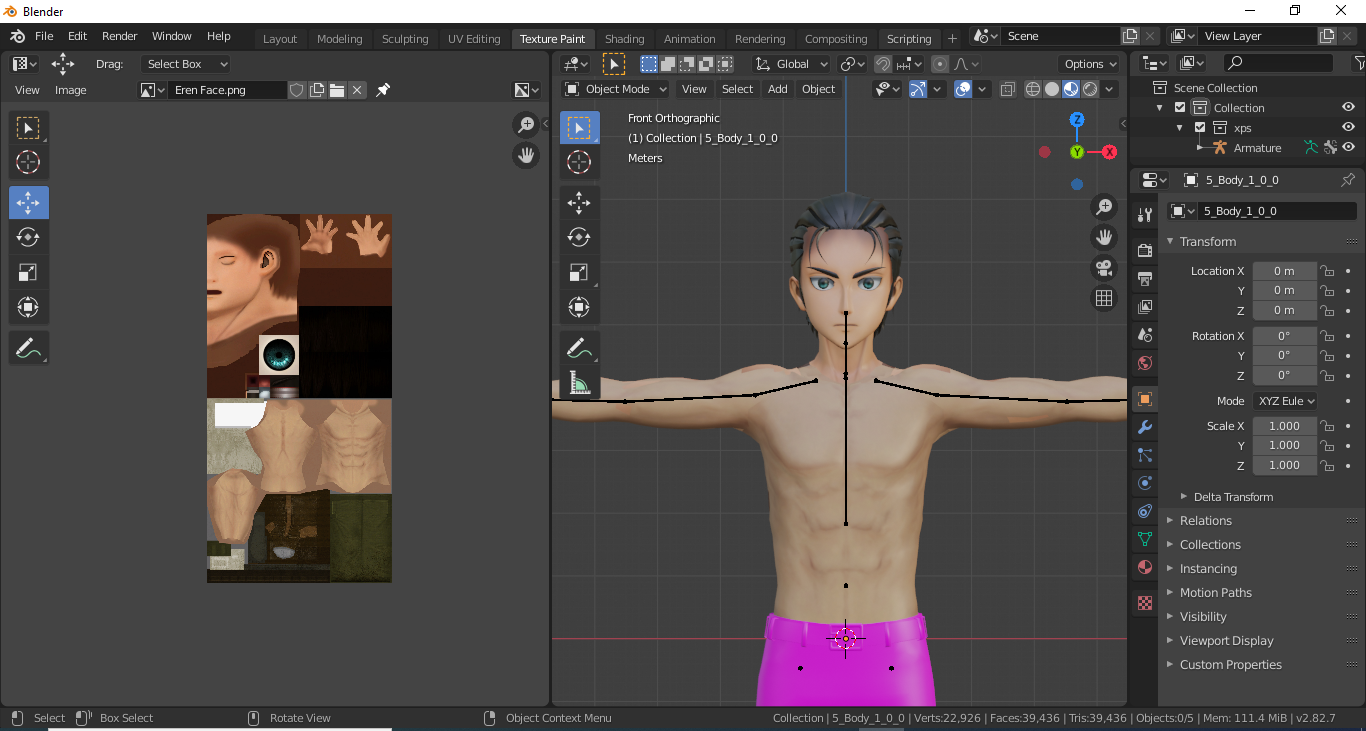Open the rotation Mode XYZ Euler dropdown
This screenshot has height=731, width=1366.
(x=1285, y=401)
